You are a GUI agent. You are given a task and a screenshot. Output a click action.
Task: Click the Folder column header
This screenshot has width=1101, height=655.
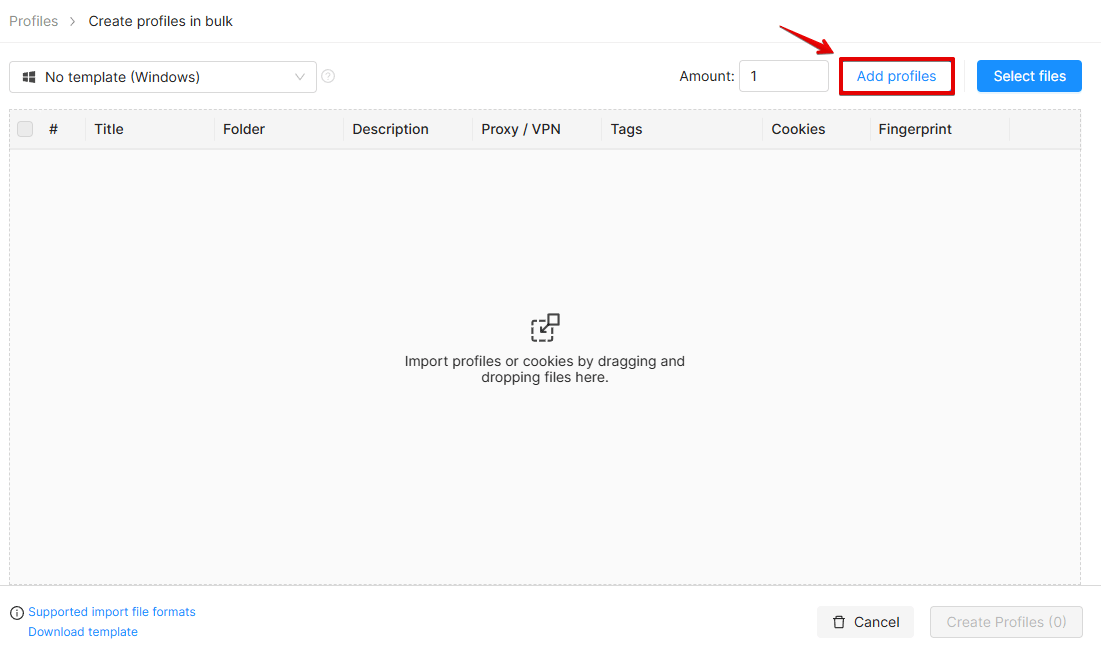[244, 129]
